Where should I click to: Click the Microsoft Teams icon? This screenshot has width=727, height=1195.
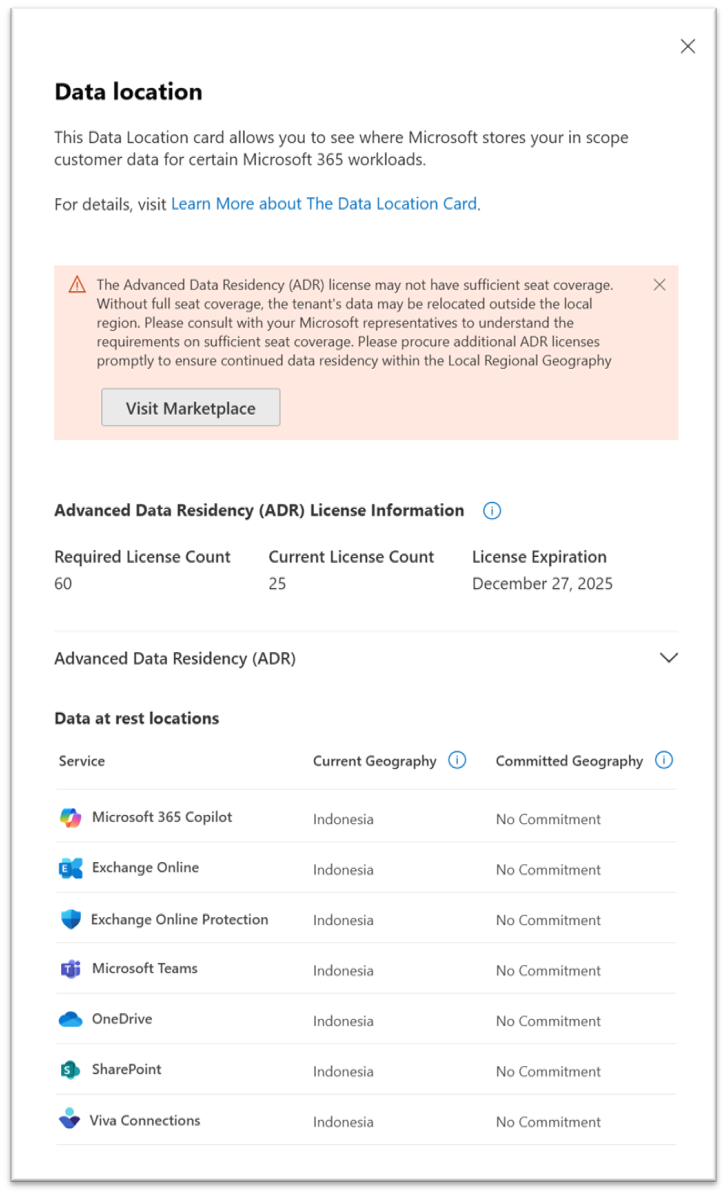[x=71, y=969]
